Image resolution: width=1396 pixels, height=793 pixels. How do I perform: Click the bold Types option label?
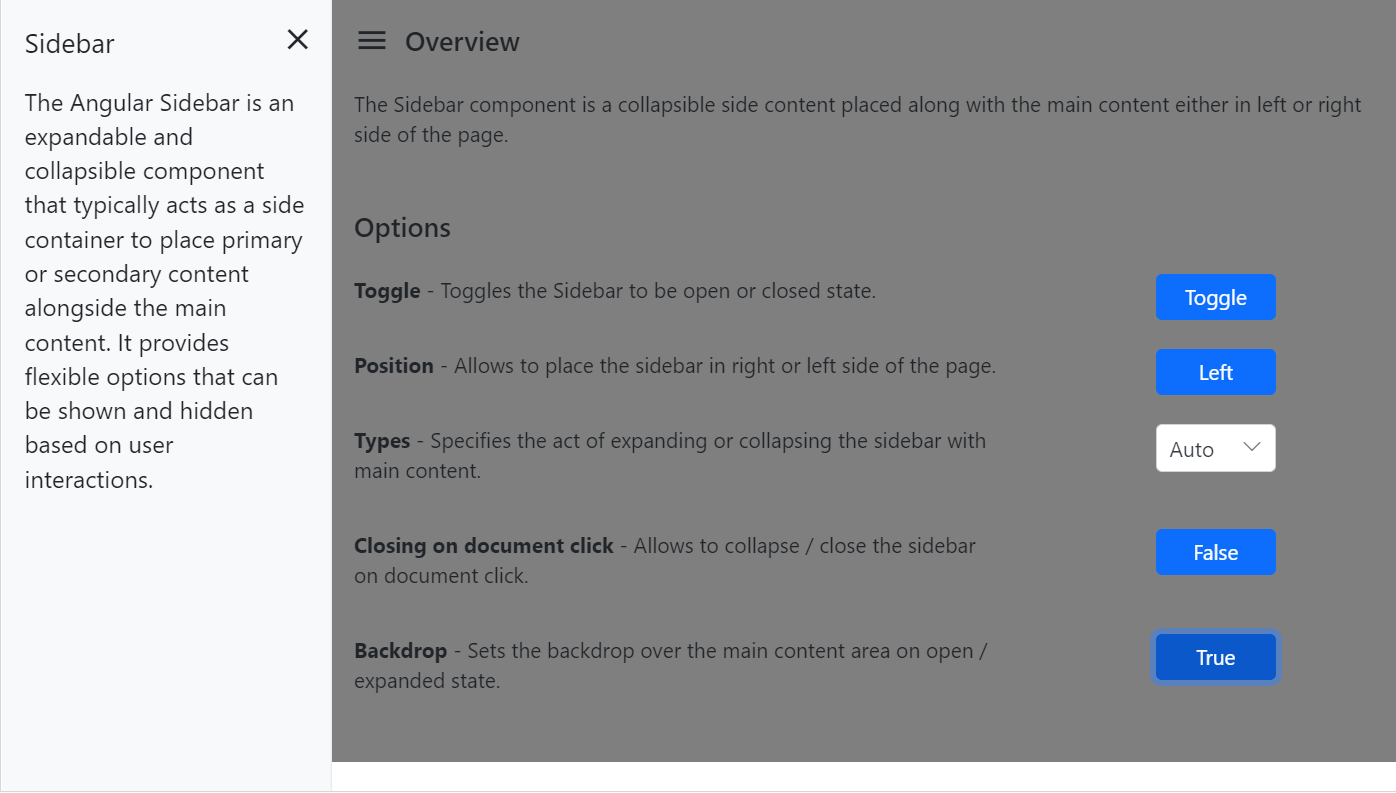pos(382,441)
